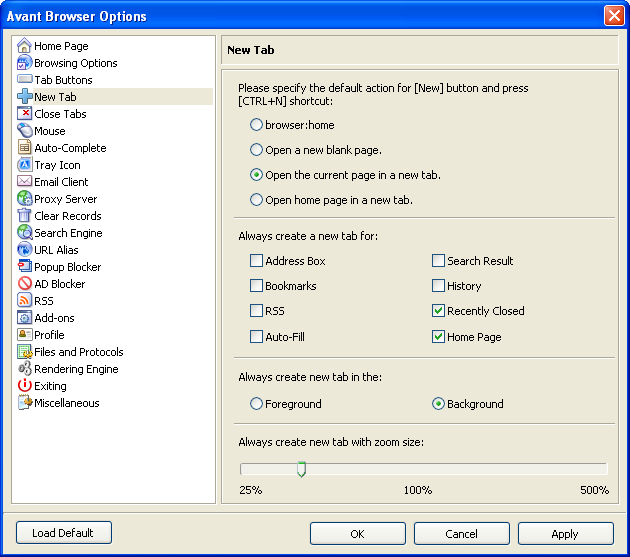Click the Miscellaneous notepad icon
This screenshot has height=557, width=630.
(x=24, y=402)
